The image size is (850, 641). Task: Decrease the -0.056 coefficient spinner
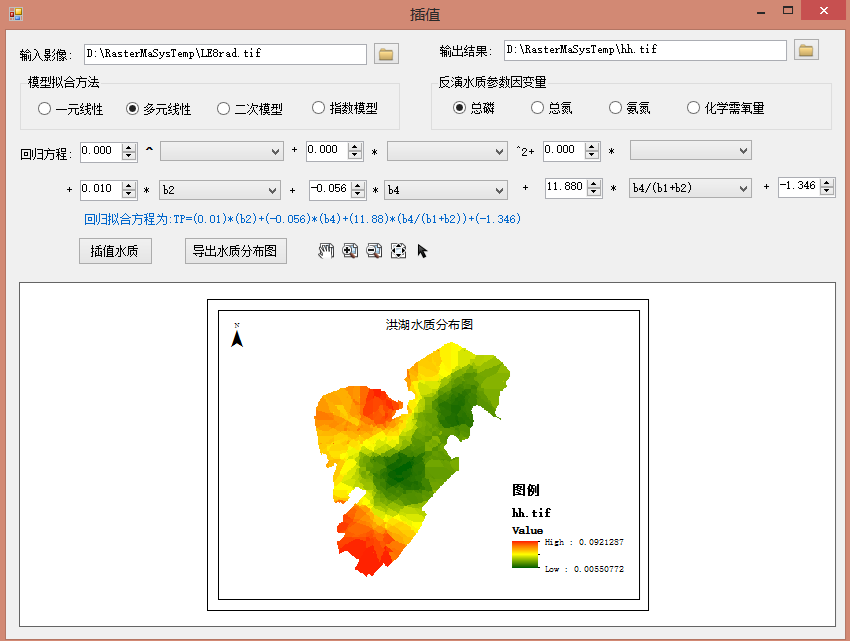tap(358, 194)
